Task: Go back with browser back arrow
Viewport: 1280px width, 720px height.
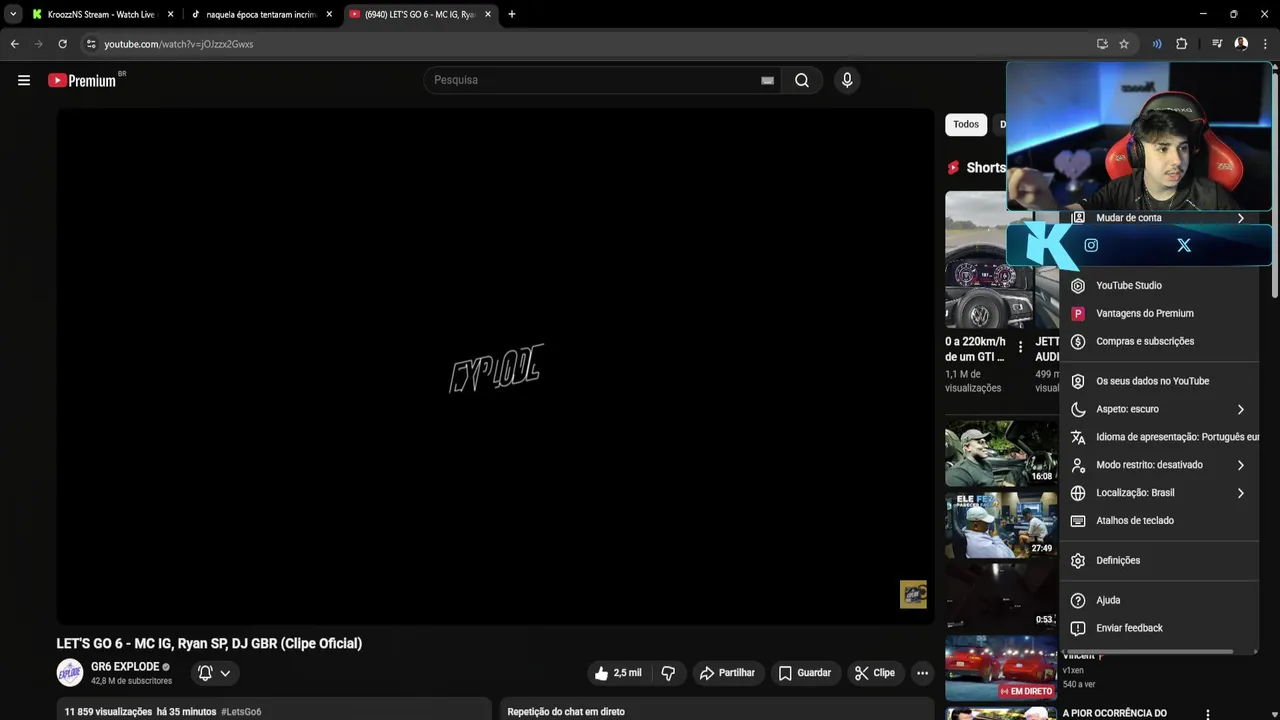Action: click(x=14, y=44)
